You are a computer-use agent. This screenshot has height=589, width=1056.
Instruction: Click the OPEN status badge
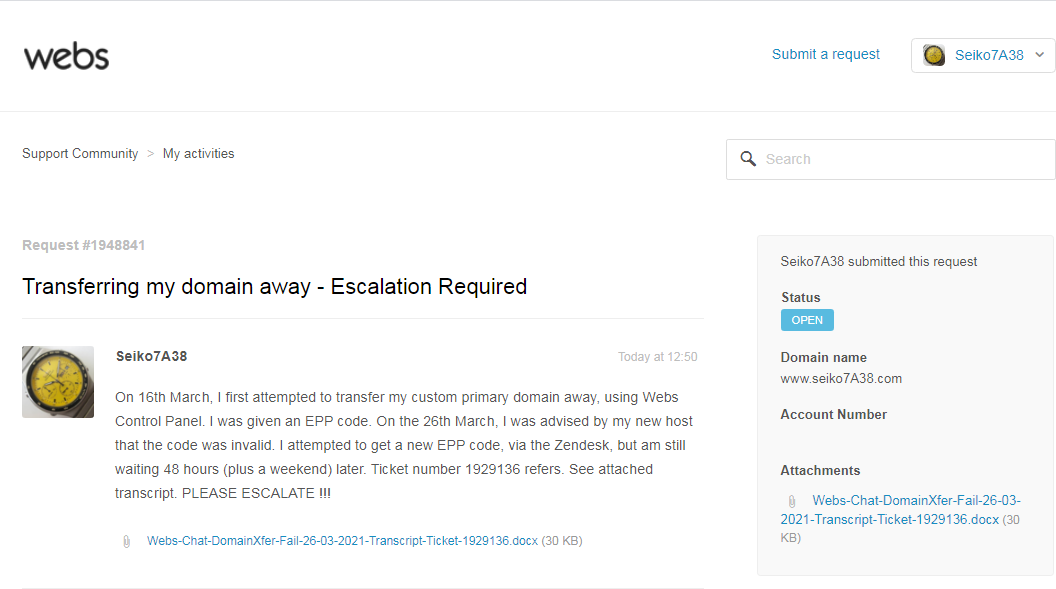[x=807, y=320]
